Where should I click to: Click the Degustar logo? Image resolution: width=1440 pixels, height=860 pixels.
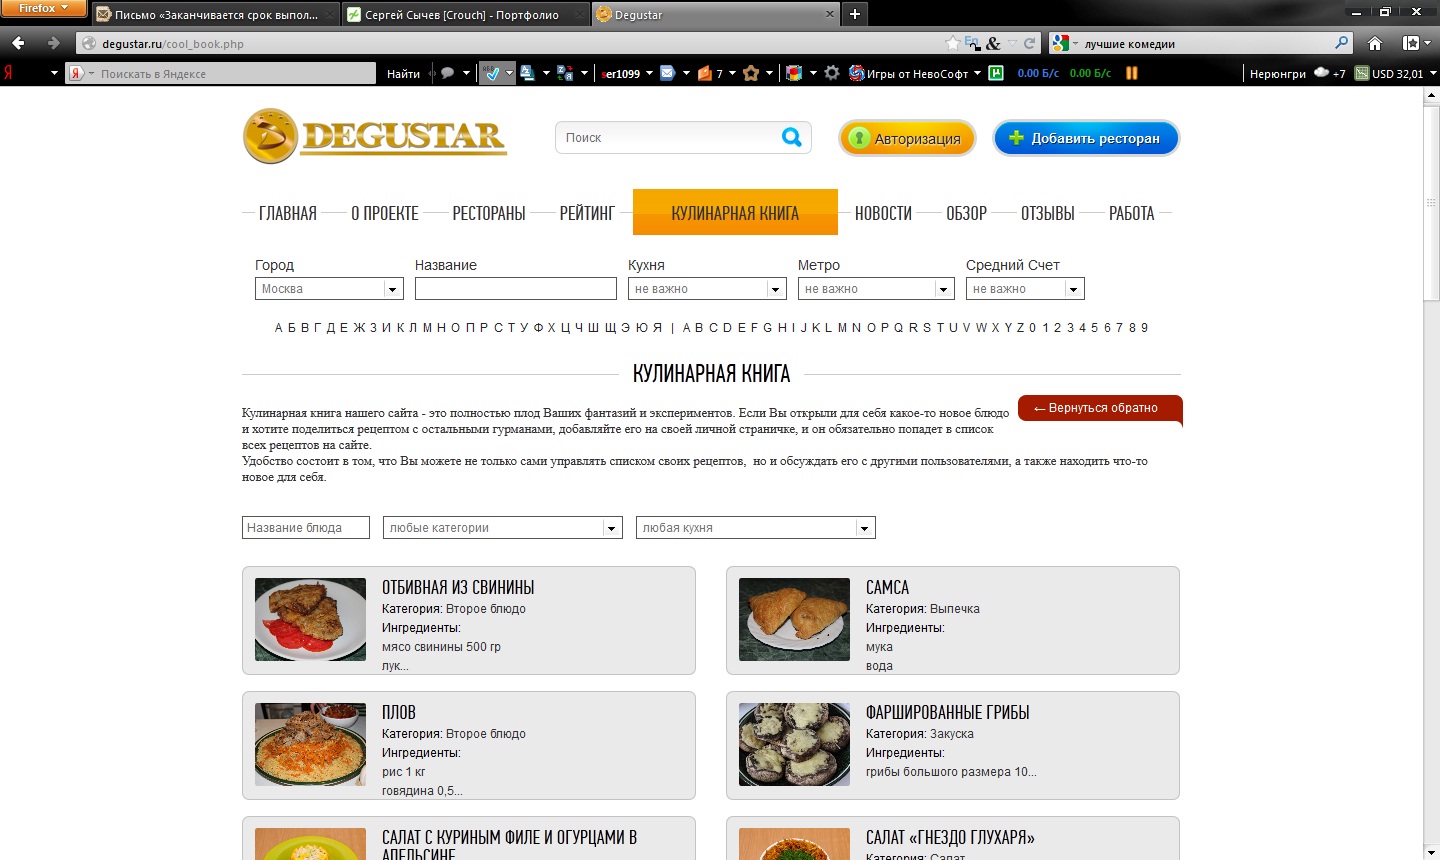point(375,136)
